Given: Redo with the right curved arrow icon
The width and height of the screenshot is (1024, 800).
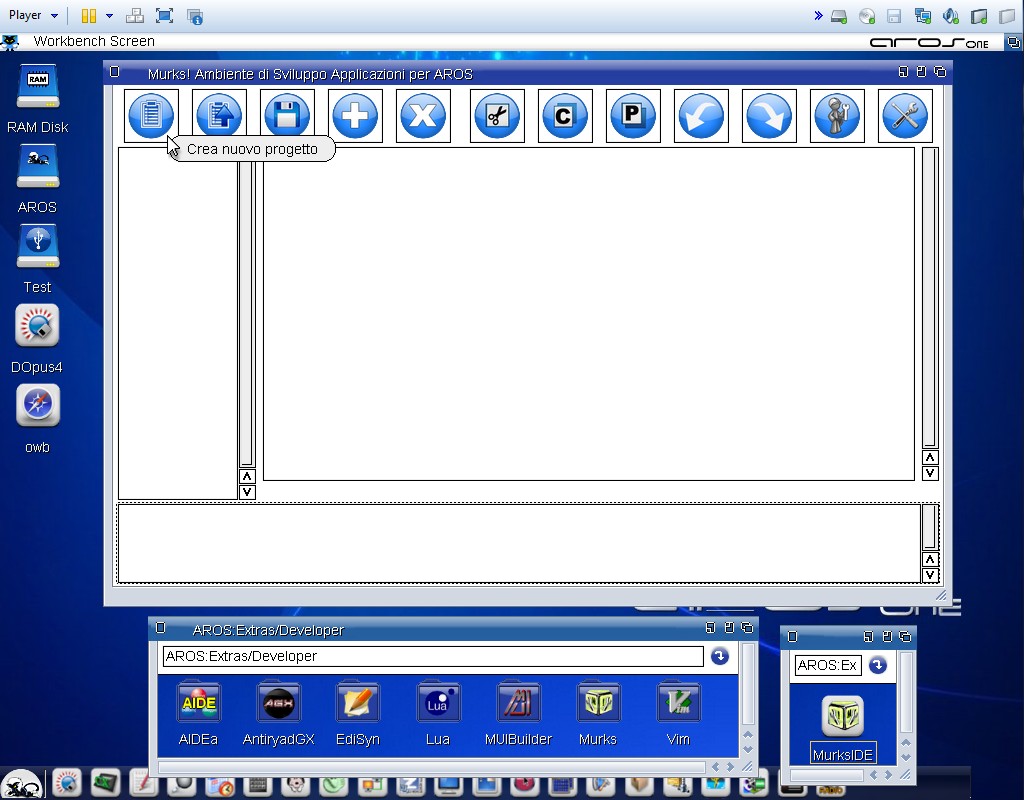Looking at the screenshot, I should click(x=769, y=116).
